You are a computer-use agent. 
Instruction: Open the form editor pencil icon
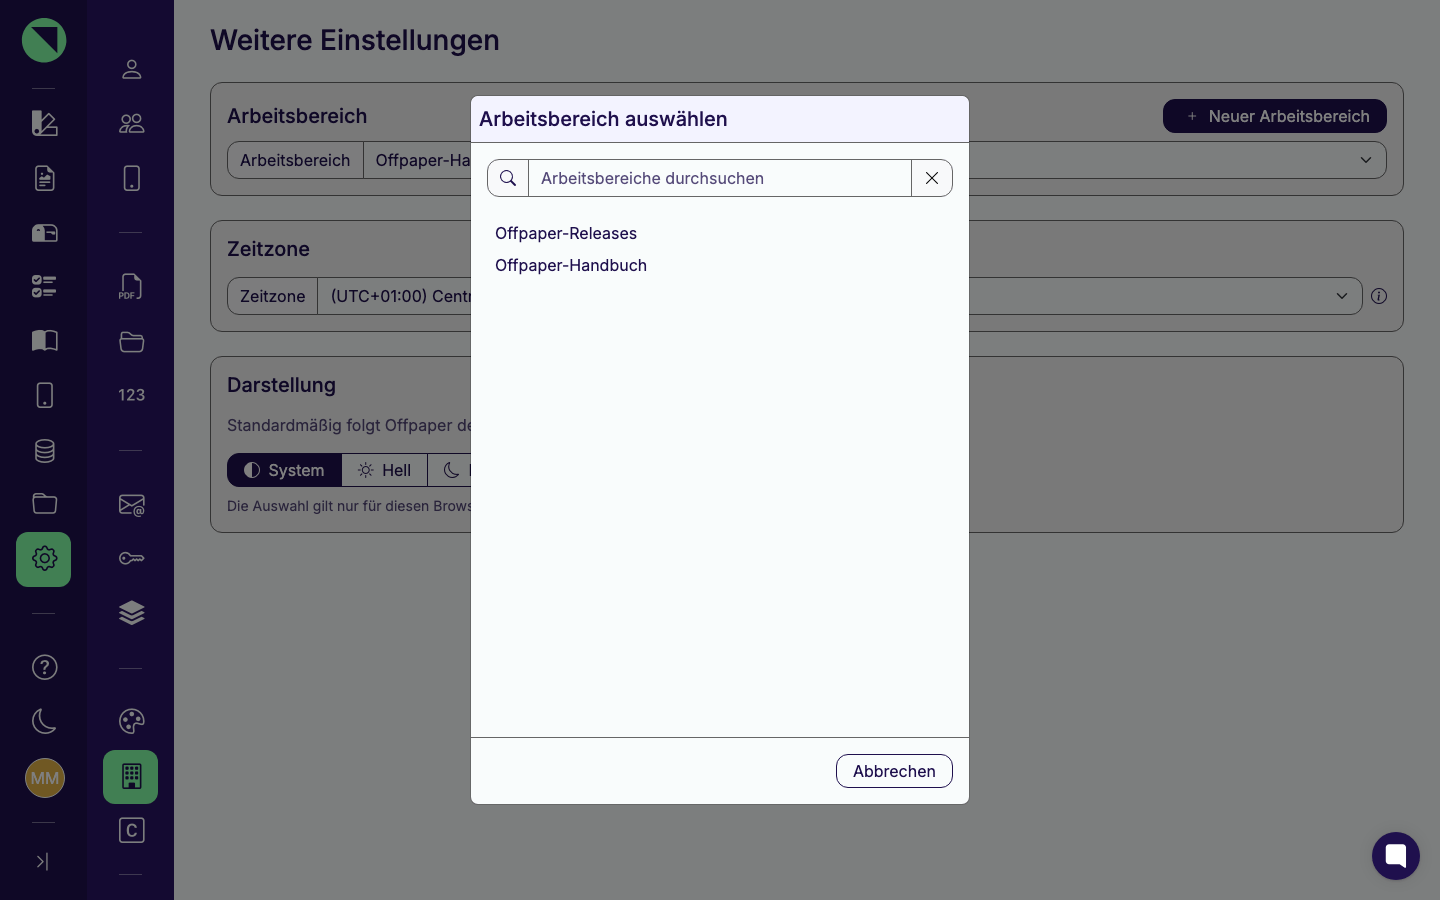click(44, 123)
